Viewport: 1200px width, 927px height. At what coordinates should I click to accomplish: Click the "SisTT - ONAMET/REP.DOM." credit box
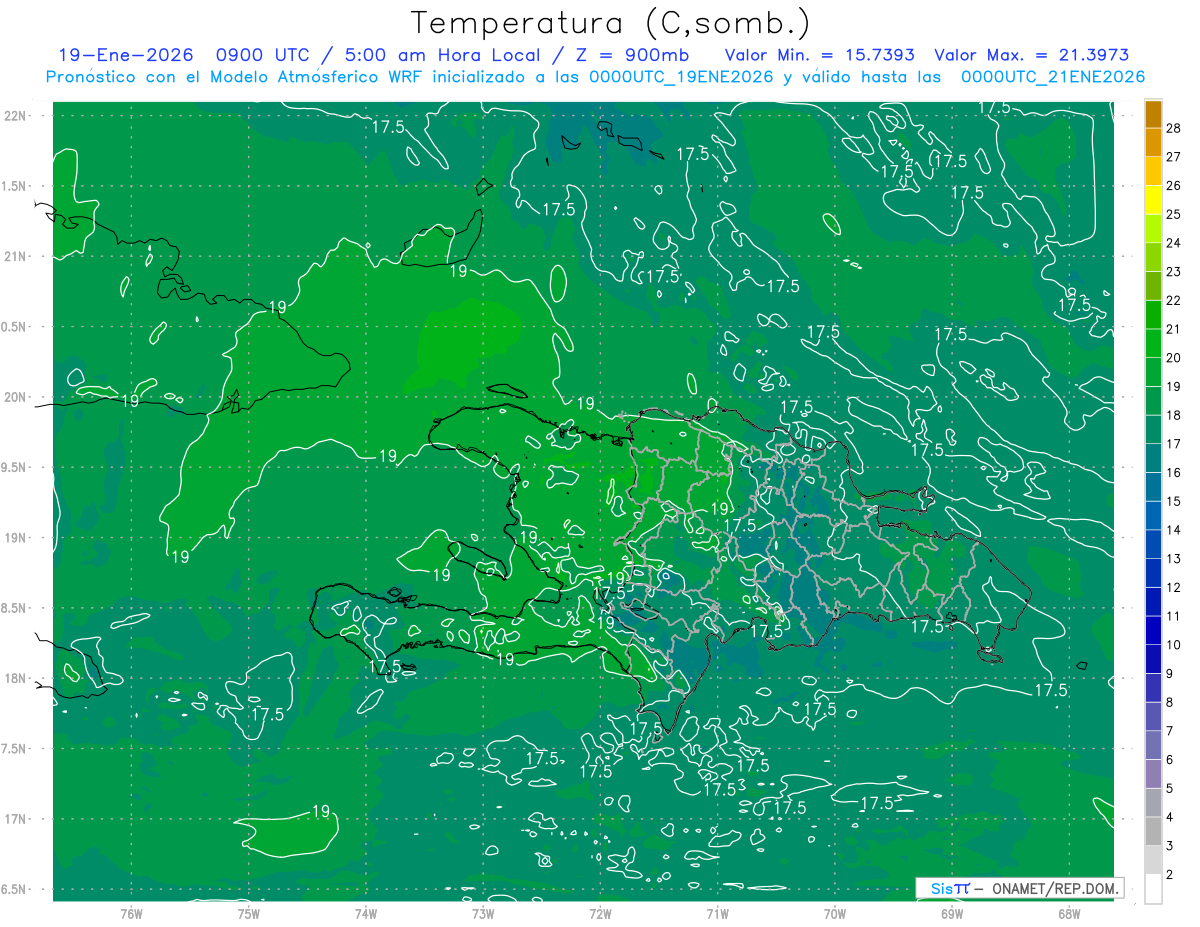1020,888
